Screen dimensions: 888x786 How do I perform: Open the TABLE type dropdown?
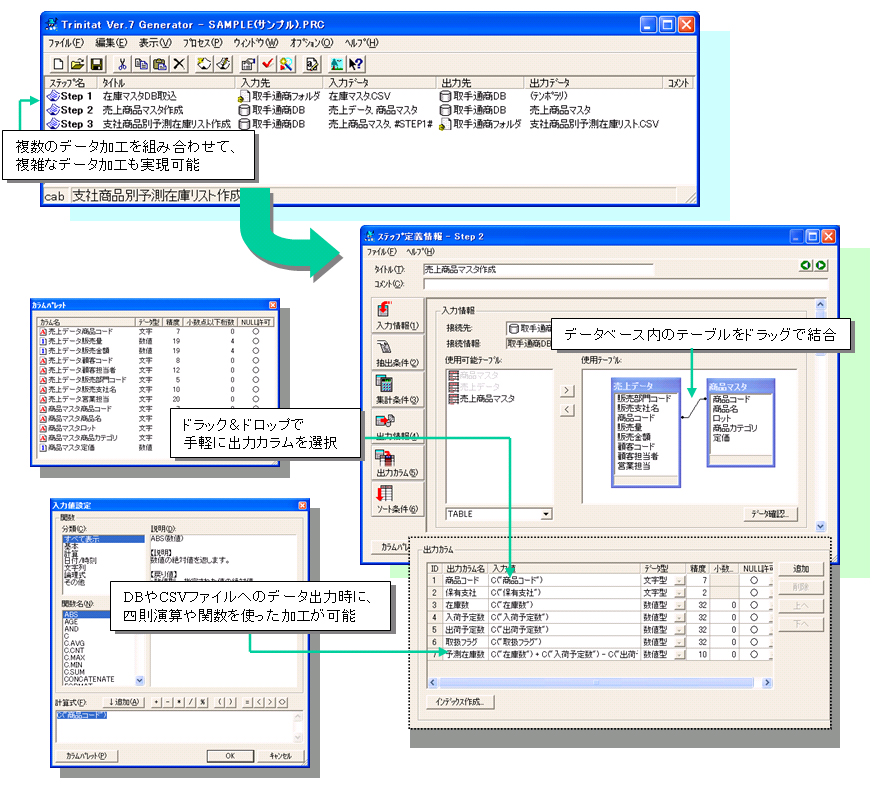pyautogui.click(x=546, y=514)
